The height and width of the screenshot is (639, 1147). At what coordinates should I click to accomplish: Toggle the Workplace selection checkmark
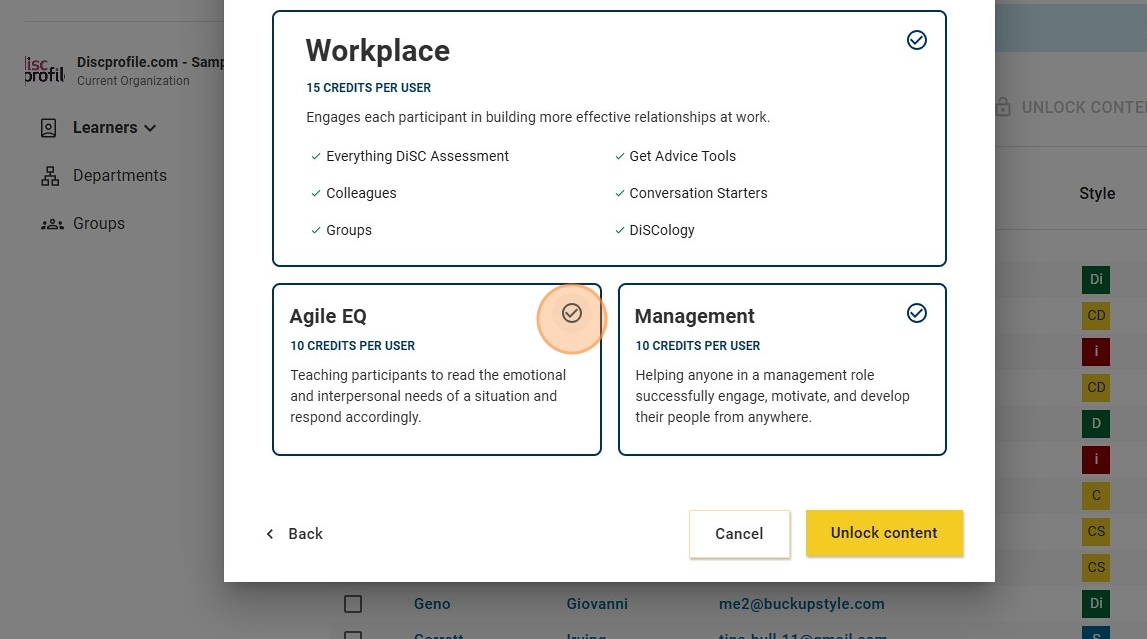point(917,39)
